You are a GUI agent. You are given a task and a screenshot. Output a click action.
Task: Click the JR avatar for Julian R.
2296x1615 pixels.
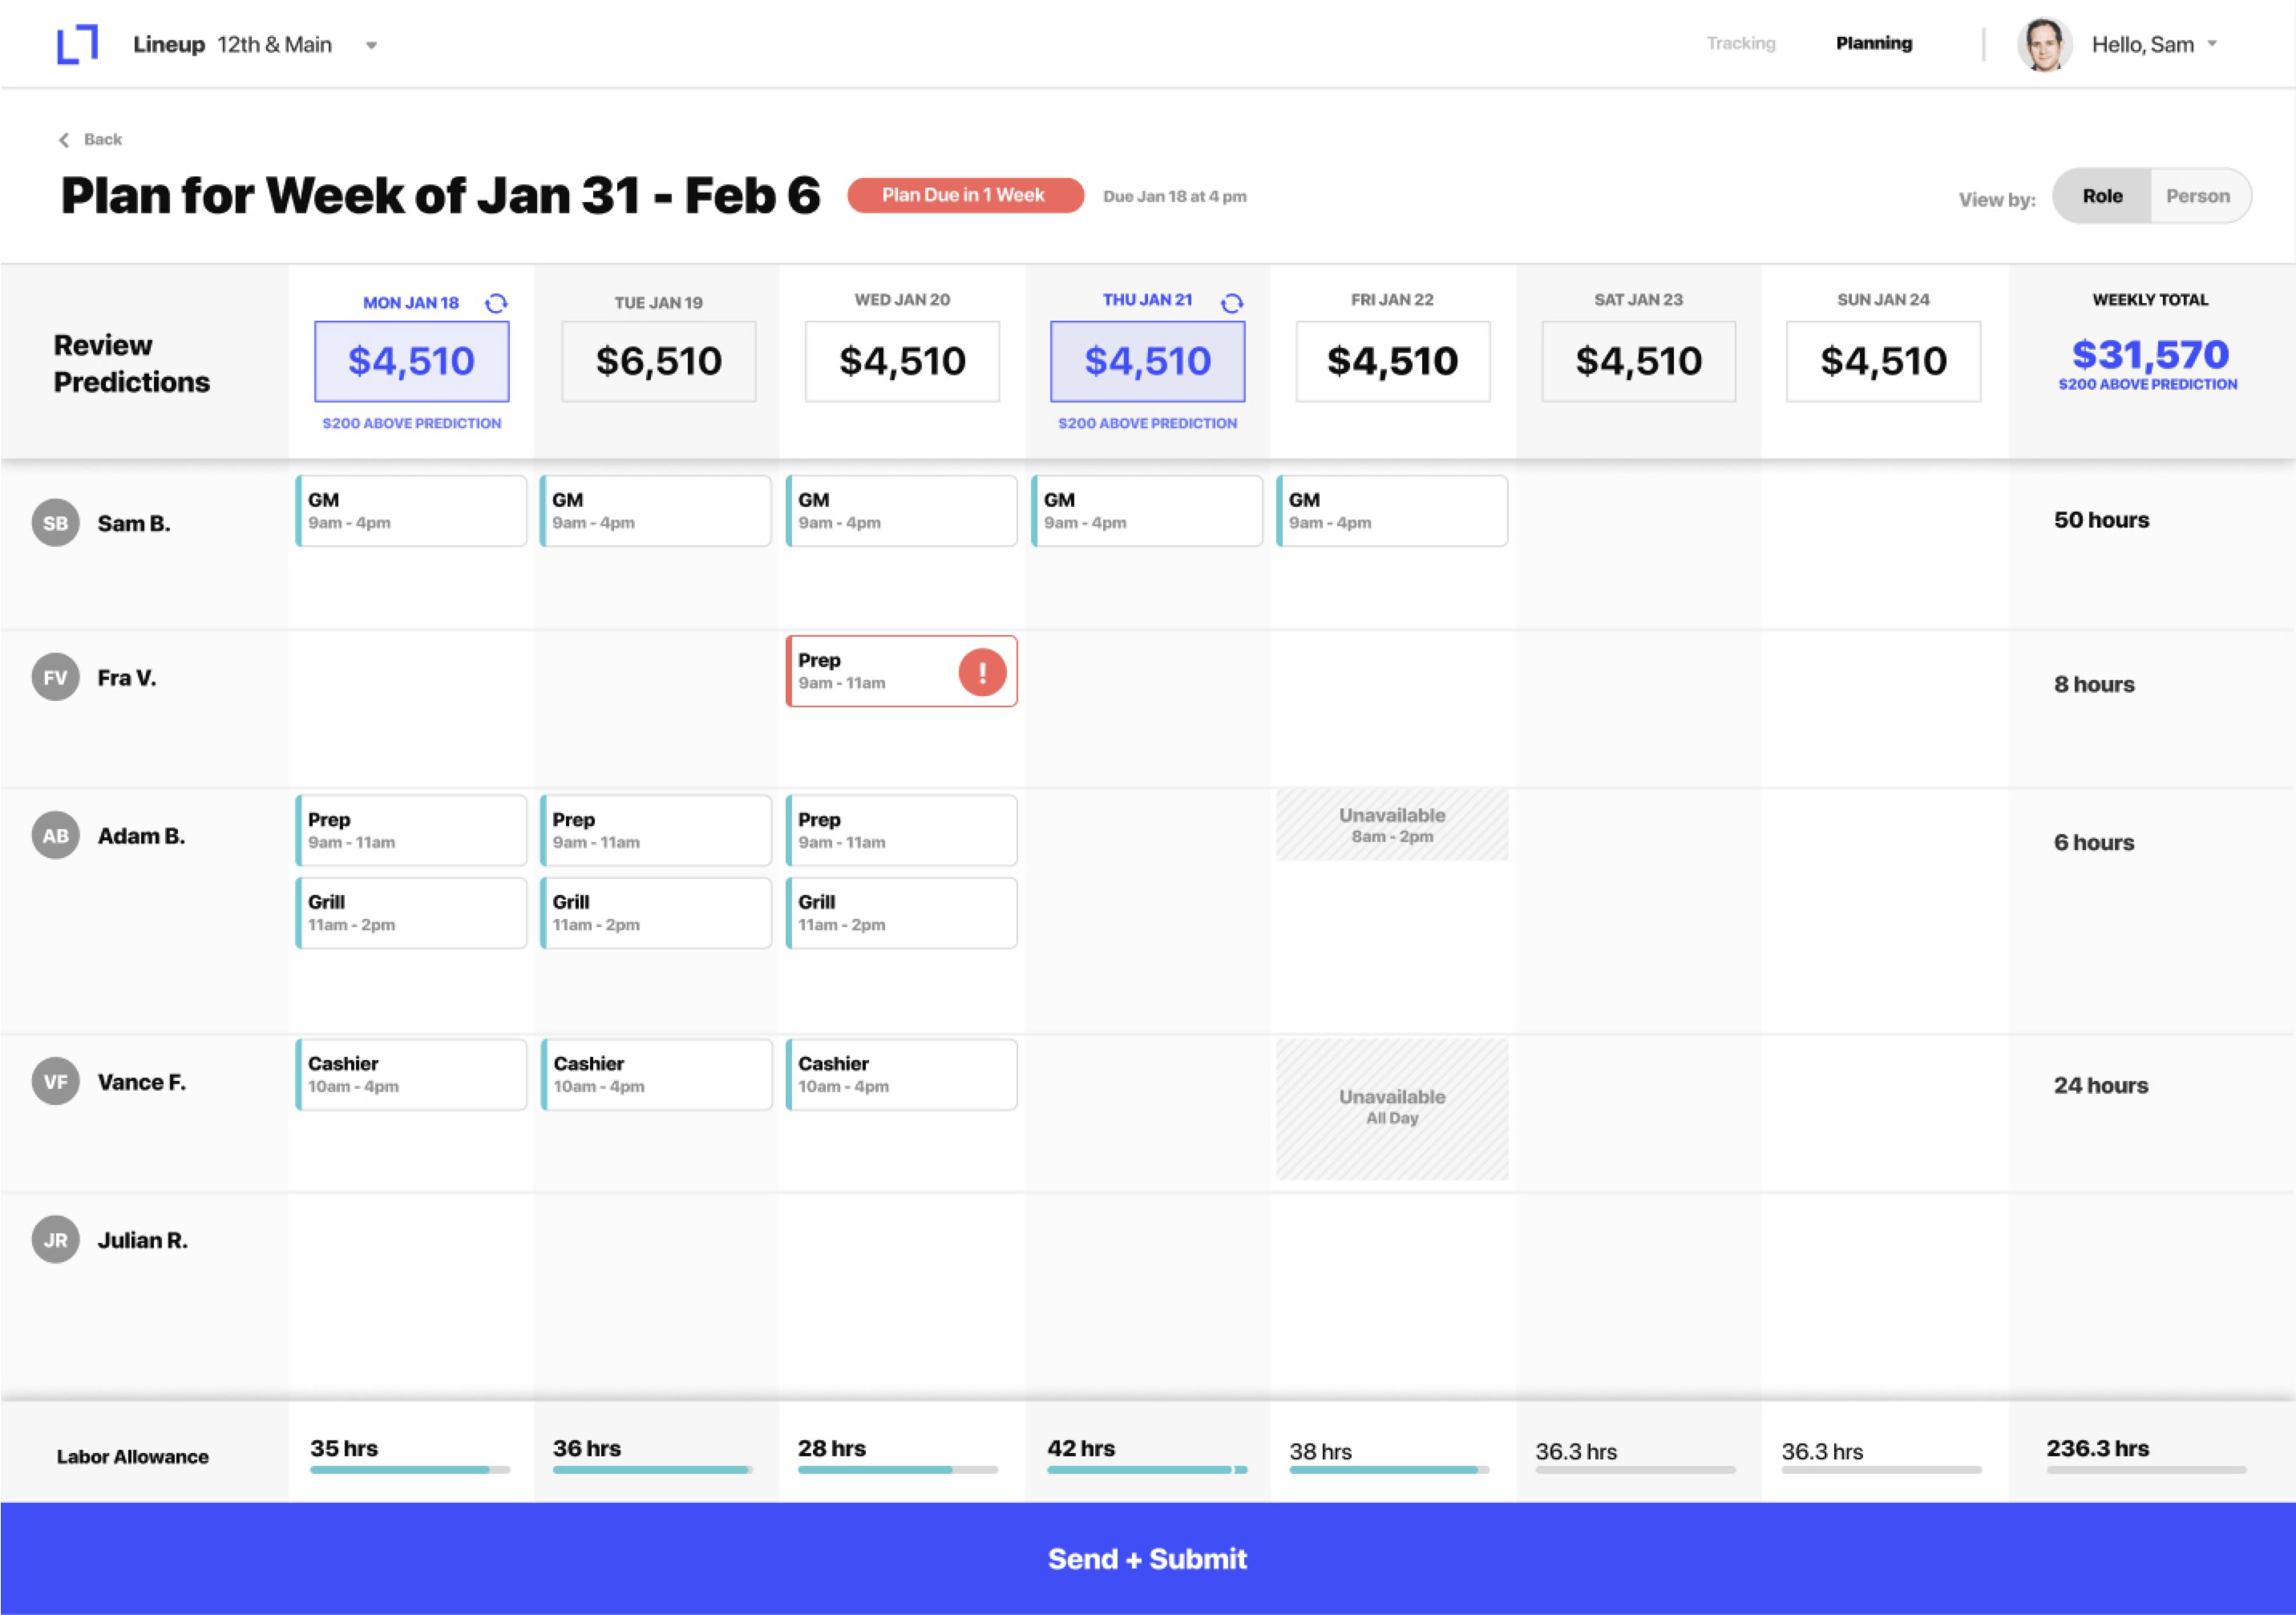point(56,1240)
